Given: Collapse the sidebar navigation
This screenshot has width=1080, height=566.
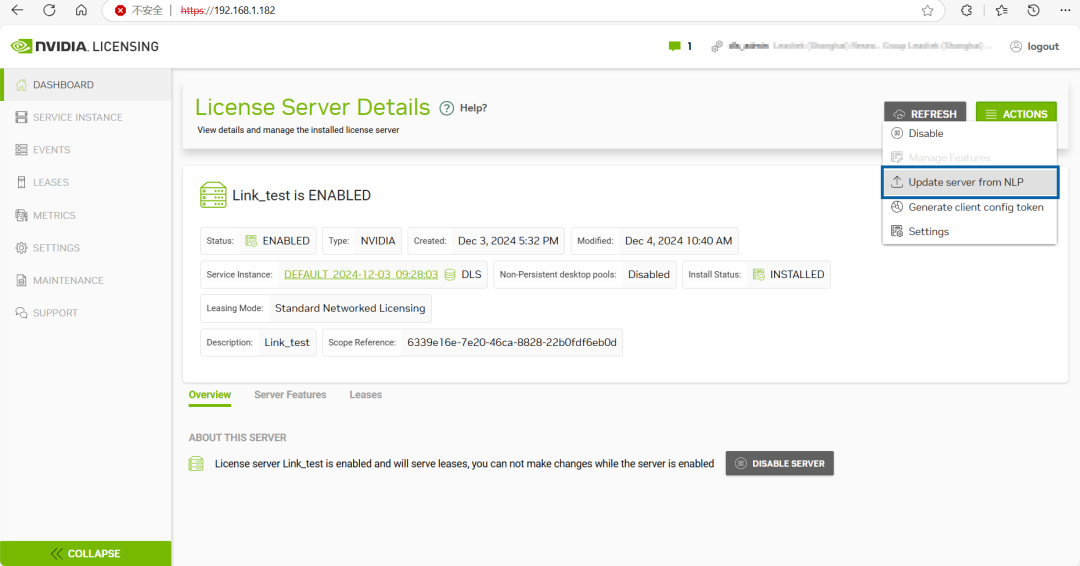Looking at the screenshot, I should tap(85, 554).
